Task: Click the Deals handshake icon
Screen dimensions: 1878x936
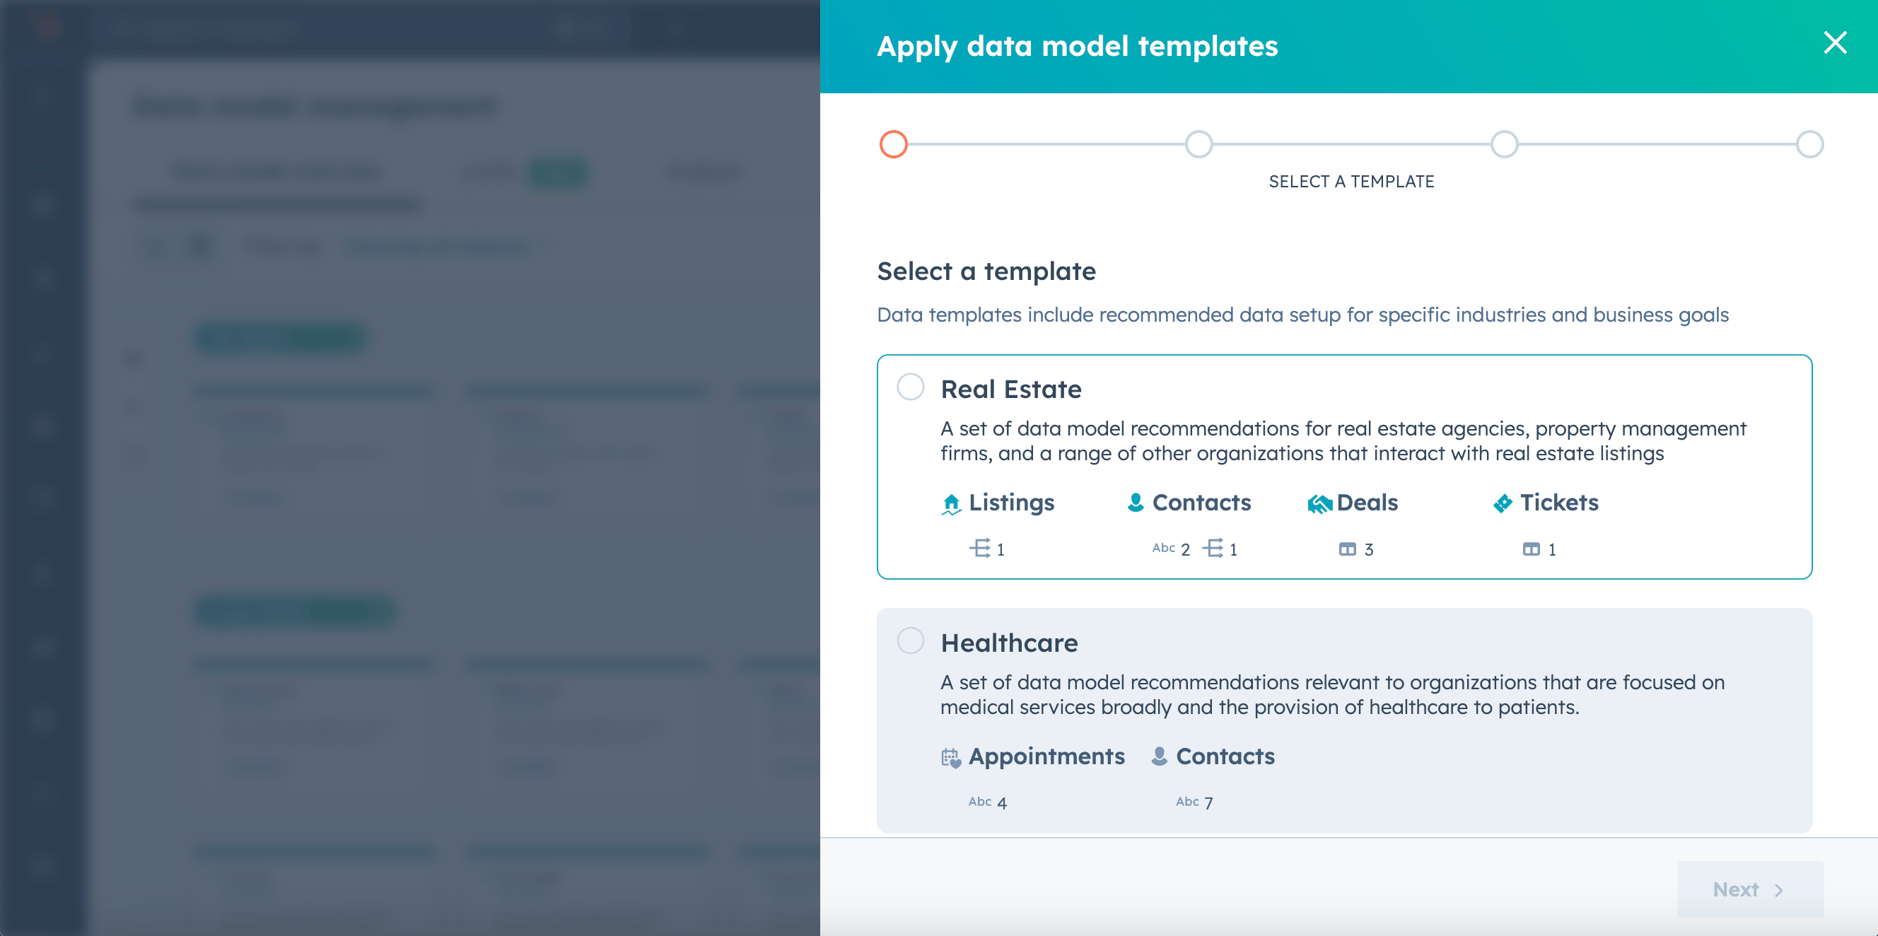Action: coord(1320,503)
